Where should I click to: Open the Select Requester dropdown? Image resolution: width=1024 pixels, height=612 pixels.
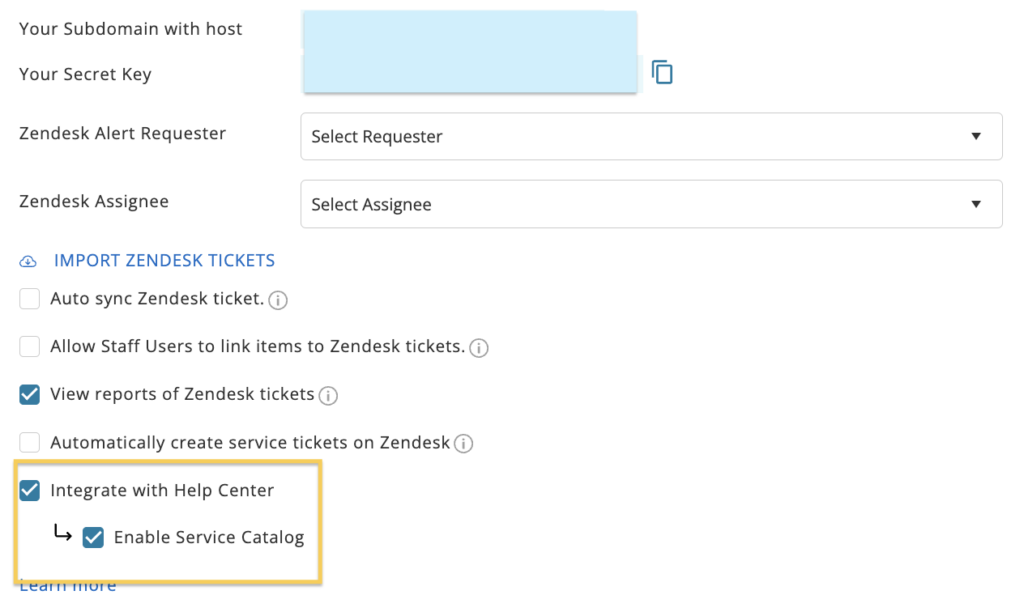[x=651, y=136]
